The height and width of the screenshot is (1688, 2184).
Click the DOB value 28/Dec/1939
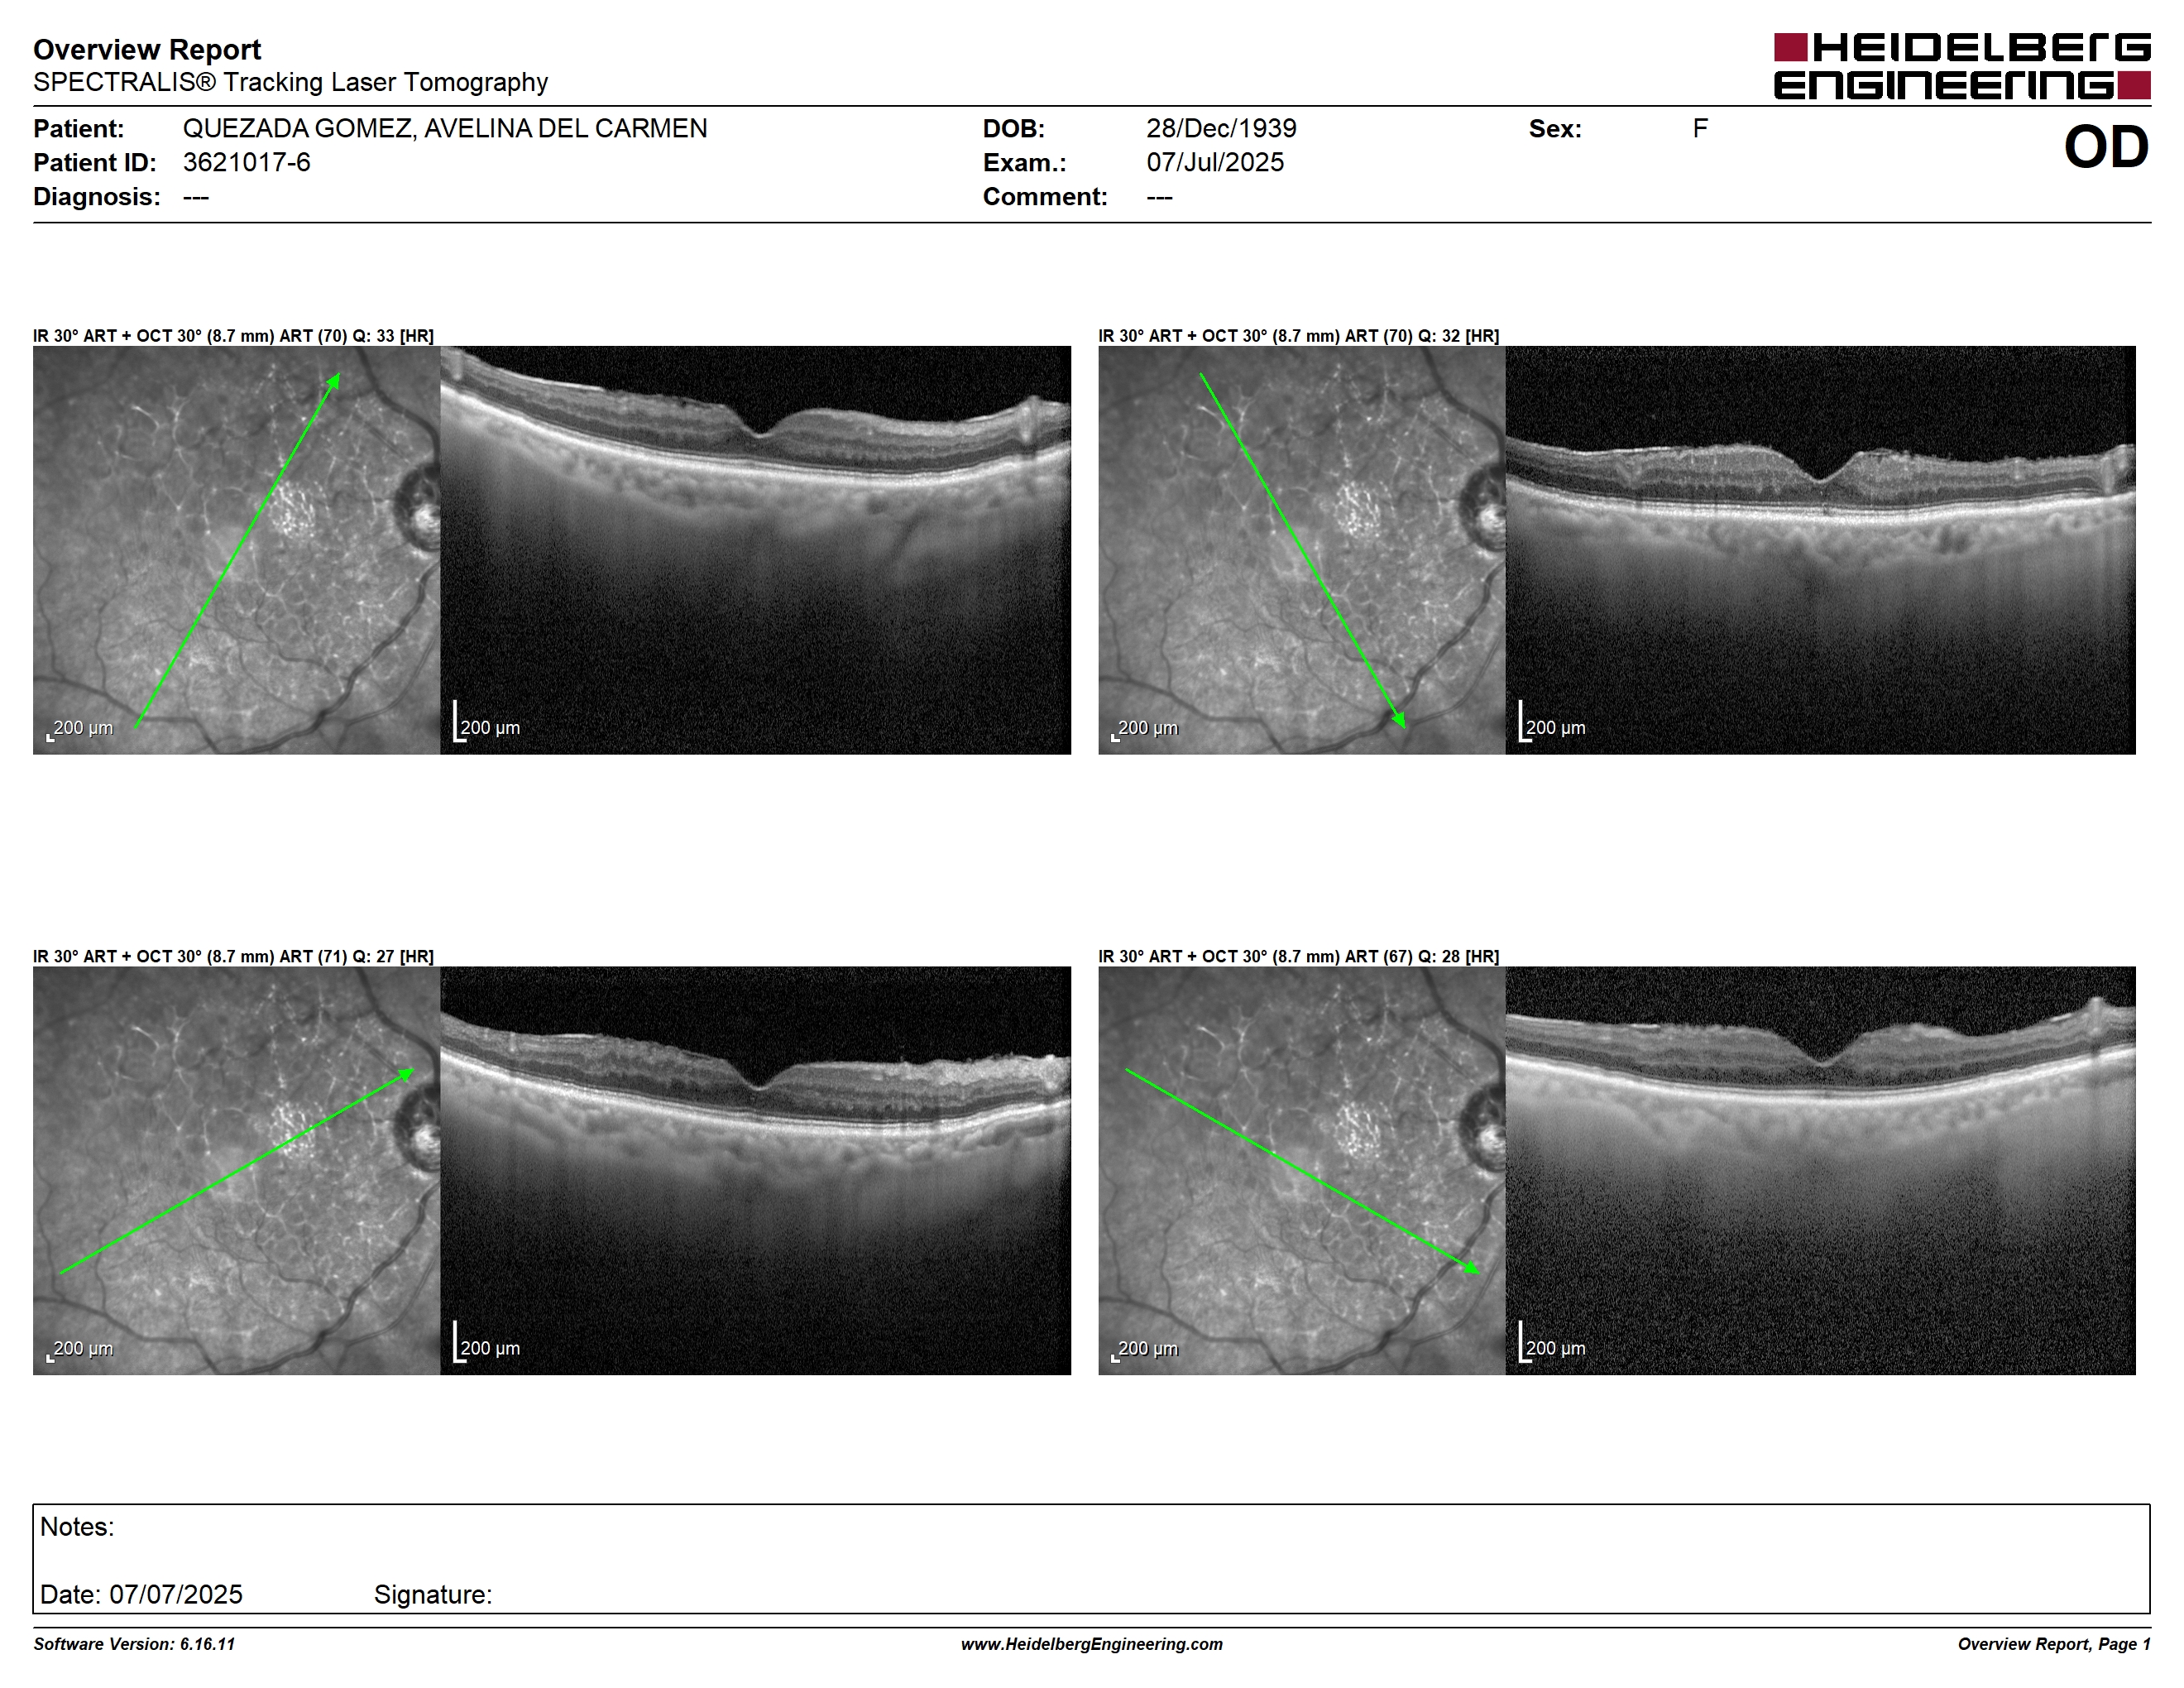[x=1221, y=129]
